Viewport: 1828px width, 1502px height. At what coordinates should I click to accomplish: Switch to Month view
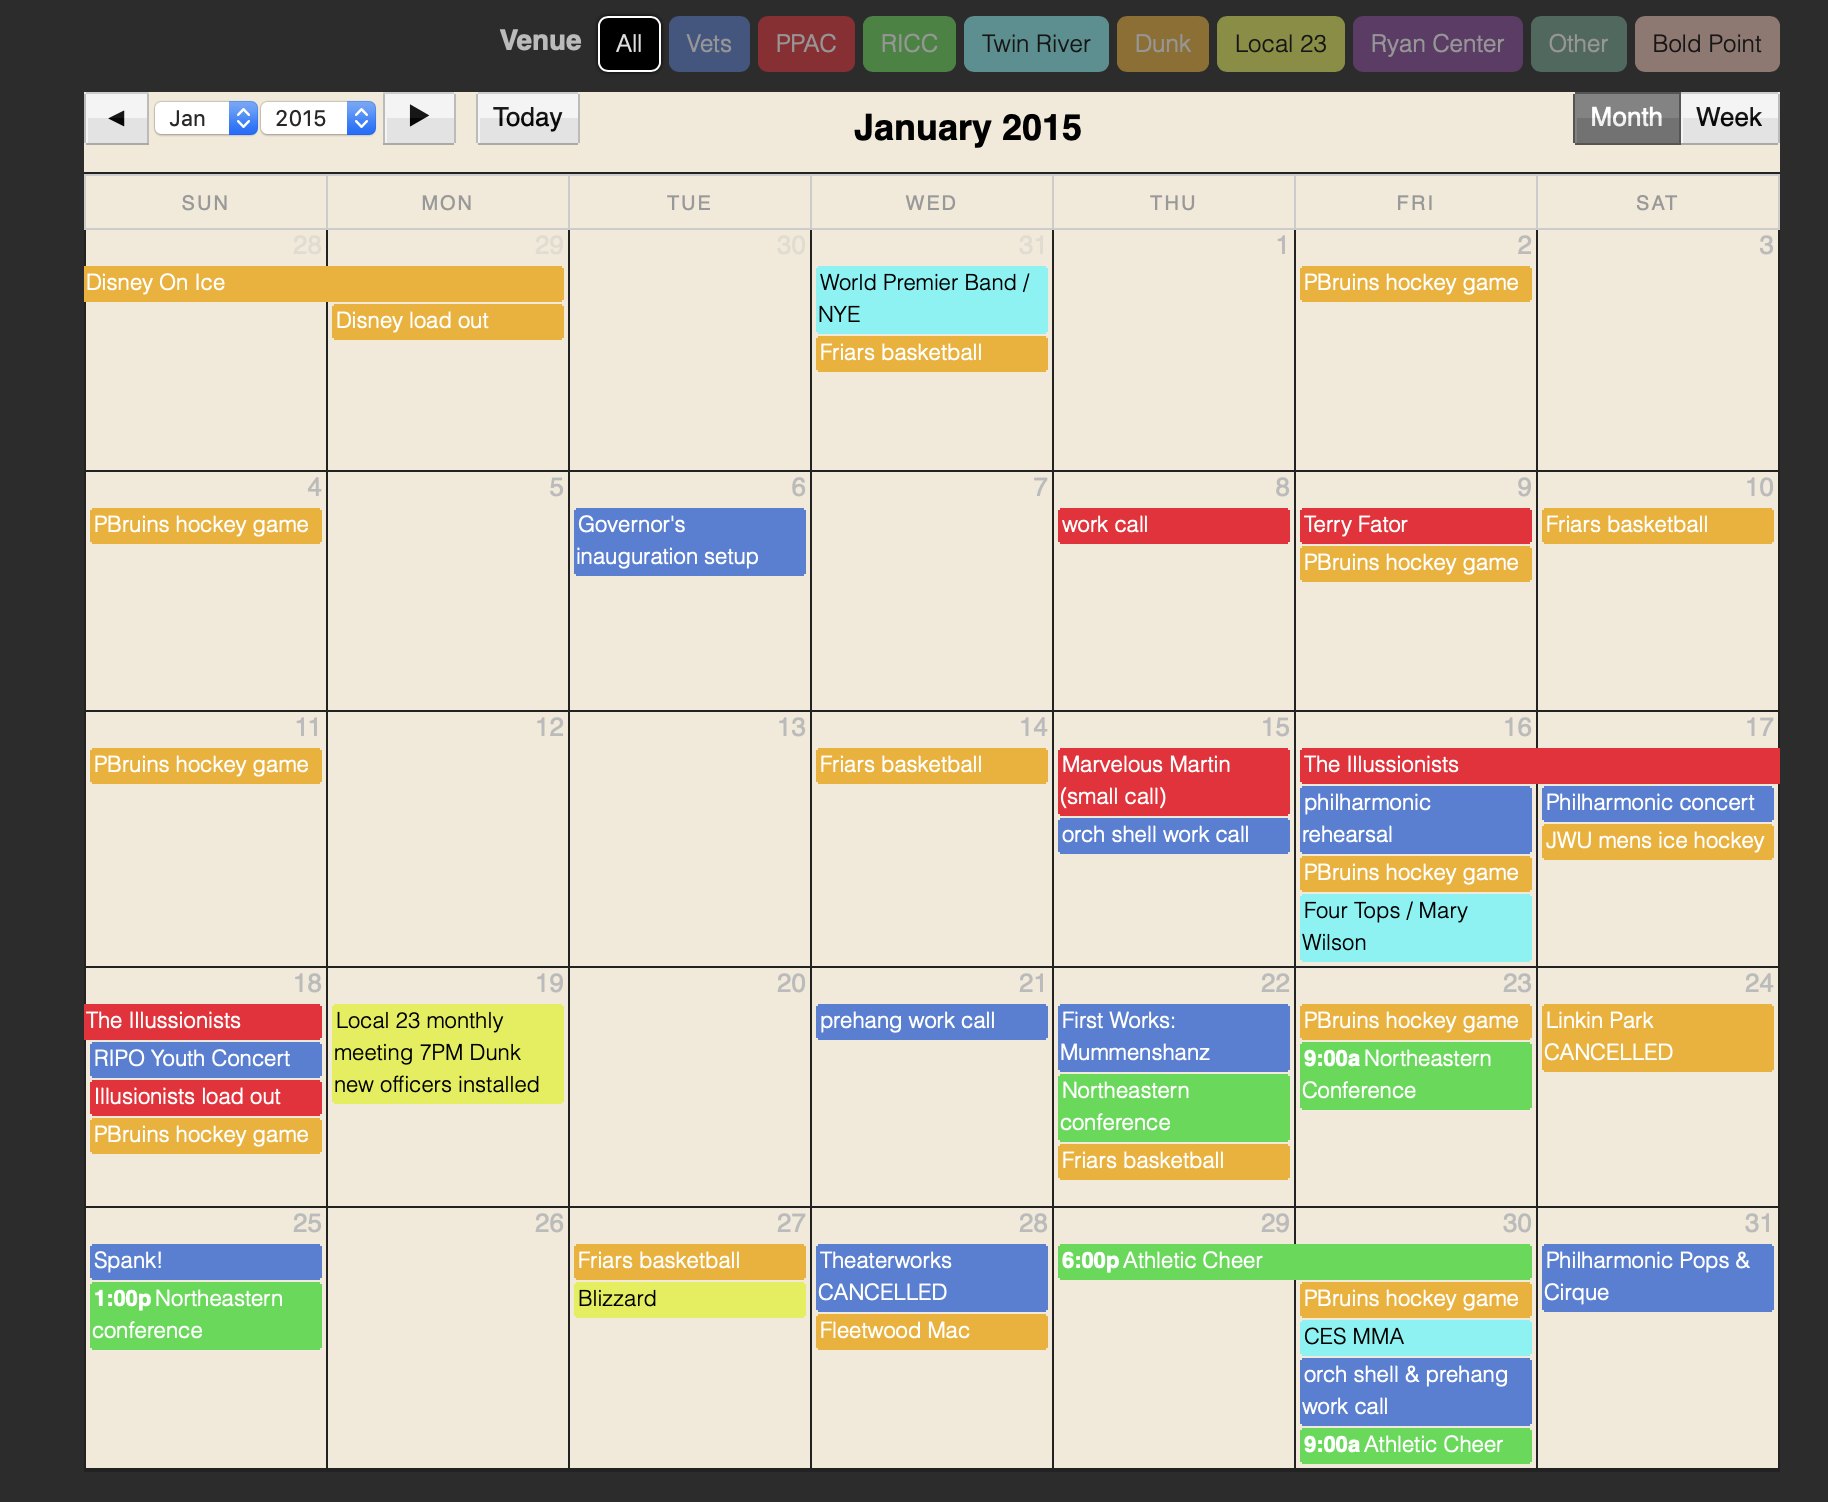1626,119
